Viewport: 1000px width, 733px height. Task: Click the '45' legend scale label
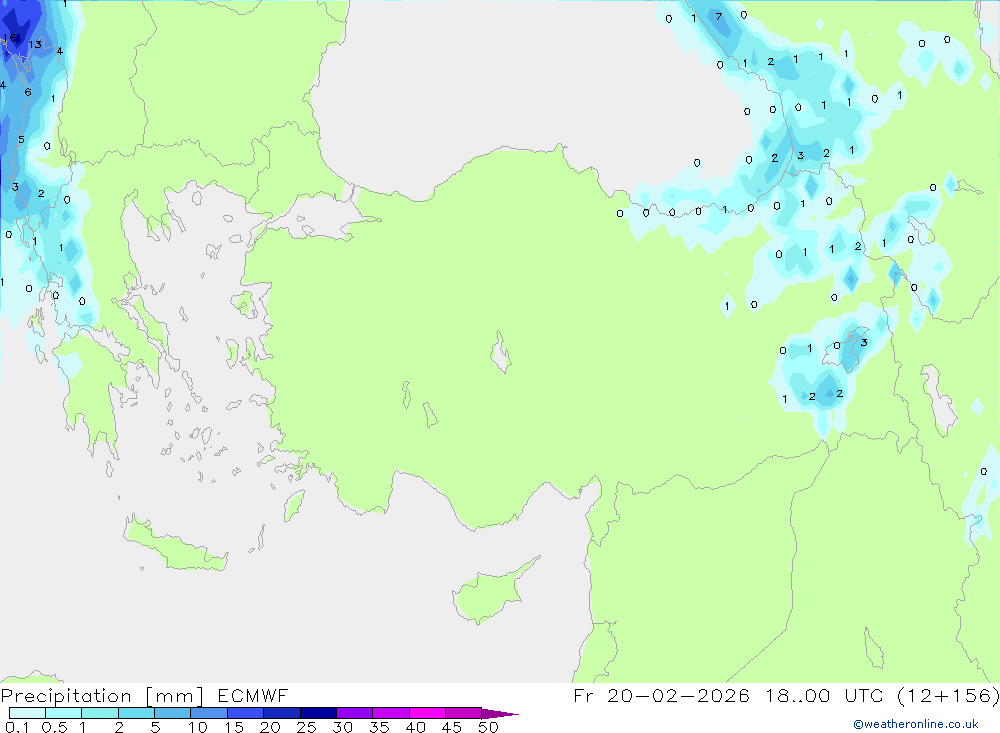pyautogui.click(x=452, y=727)
